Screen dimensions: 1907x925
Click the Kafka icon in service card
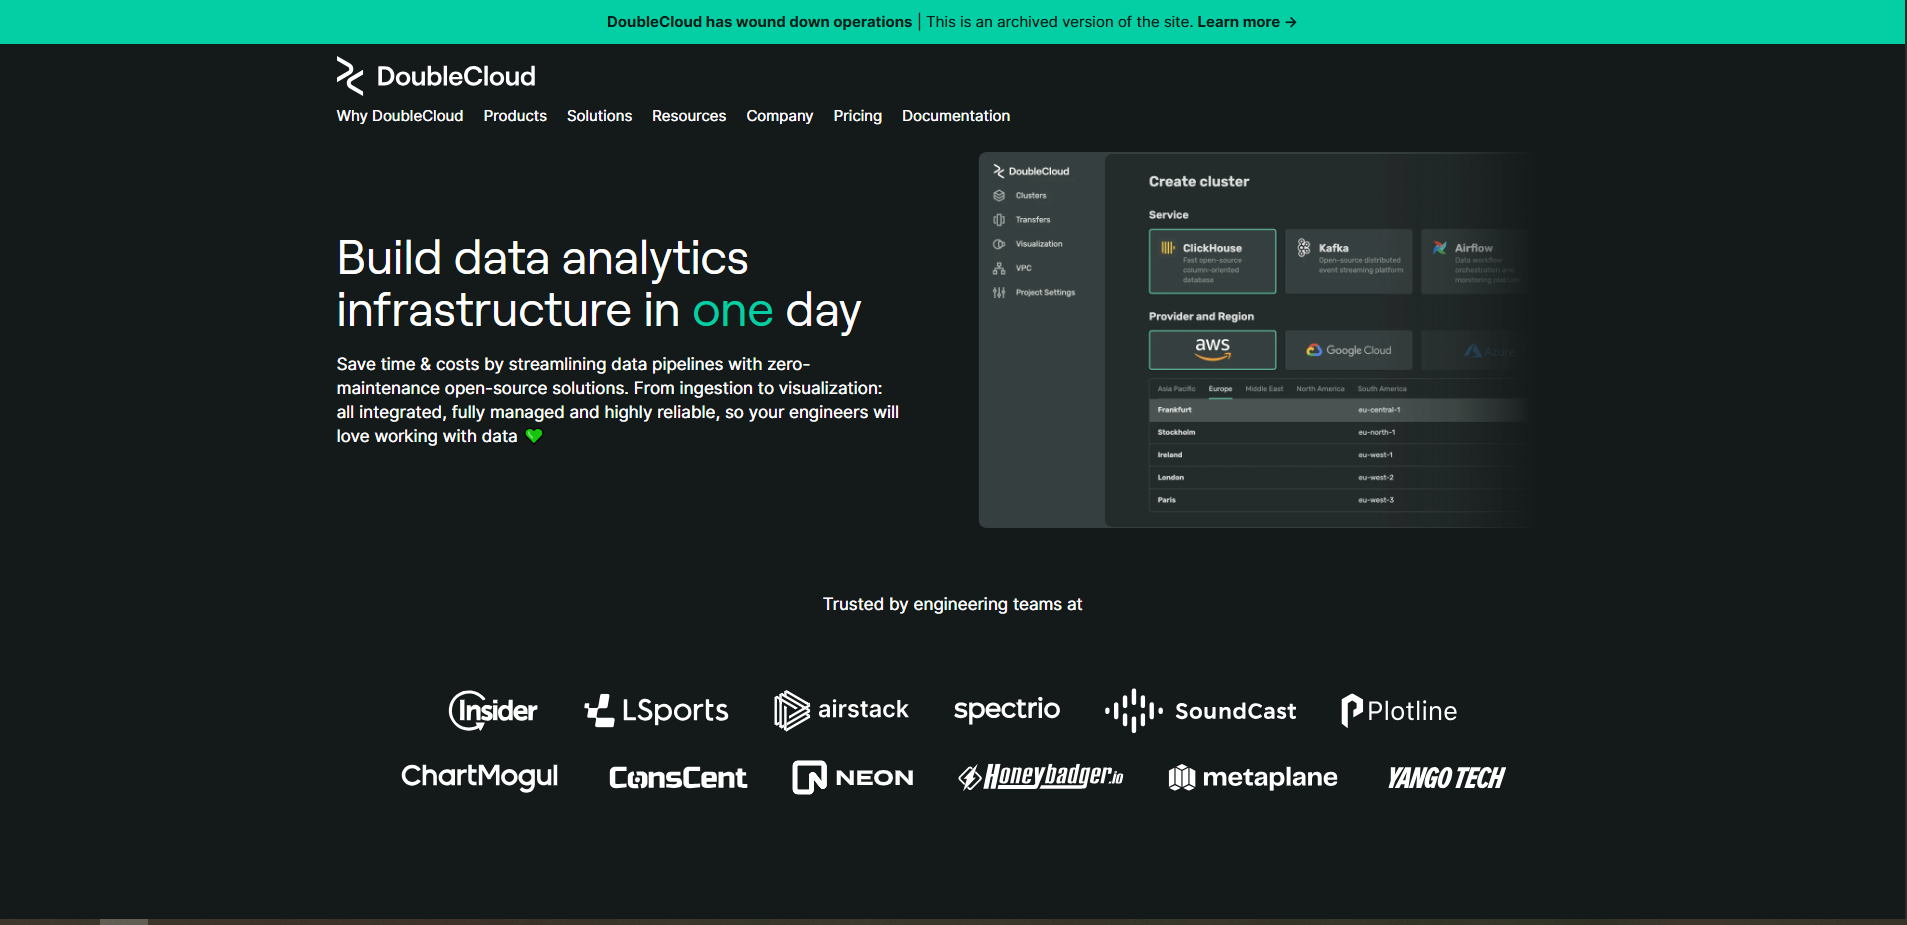pyautogui.click(x=1304, y=248)
